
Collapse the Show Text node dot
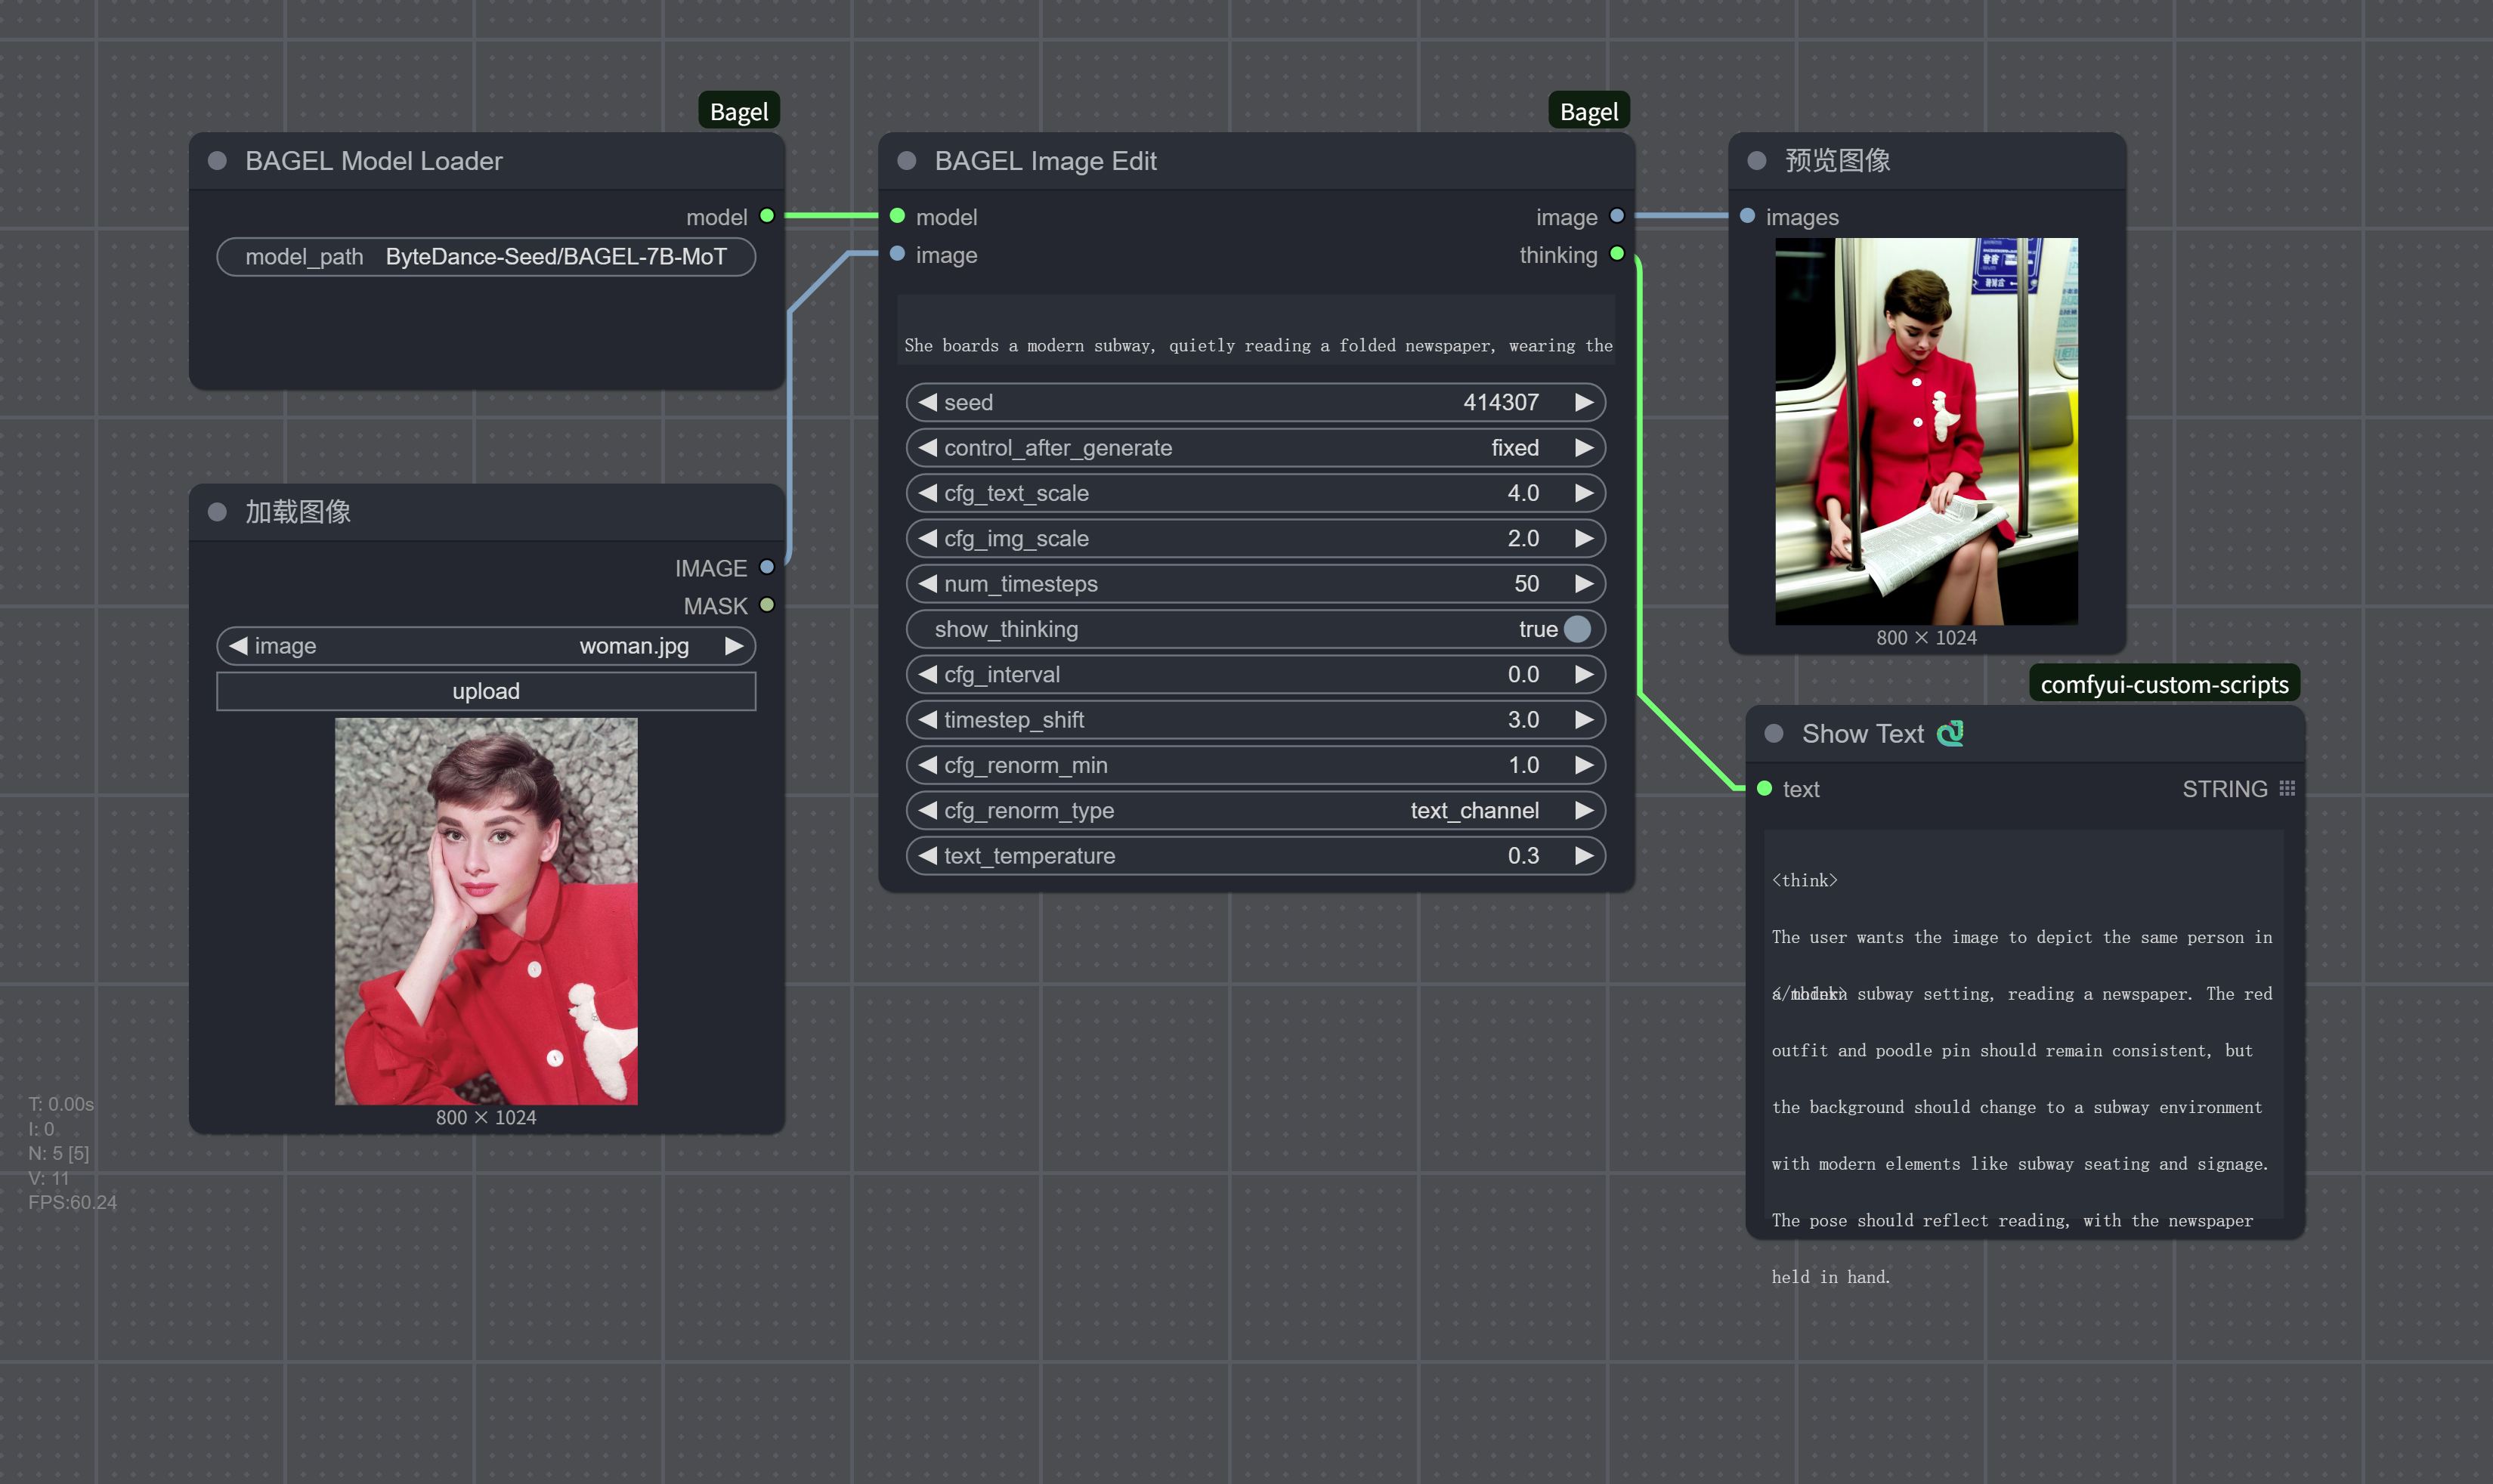coord(1774,734)
